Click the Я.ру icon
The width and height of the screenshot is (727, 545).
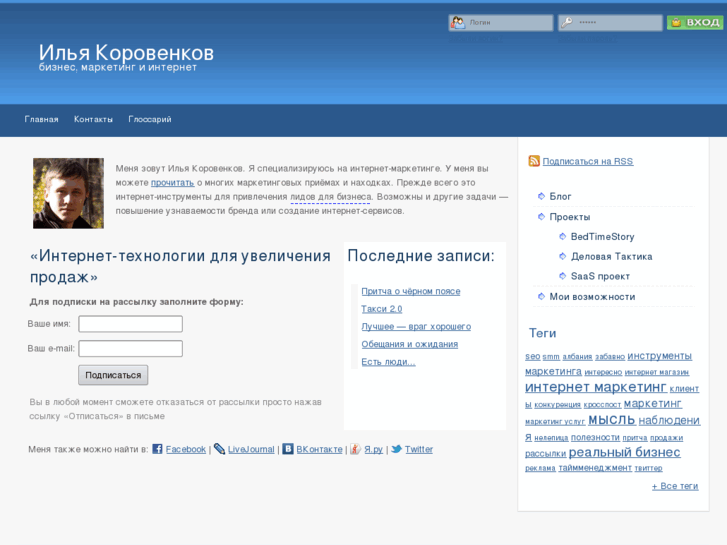coord(355,449)
